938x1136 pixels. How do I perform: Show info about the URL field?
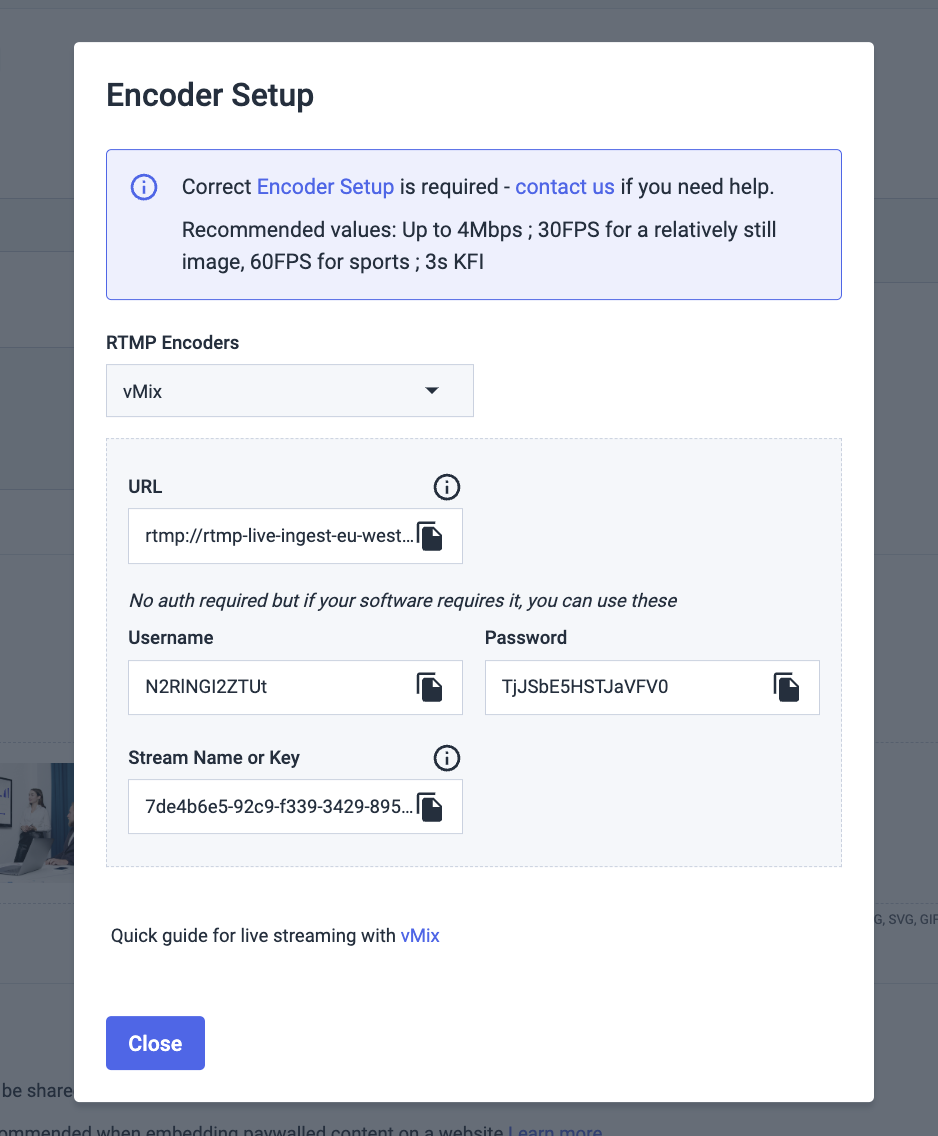coord(447,487)
